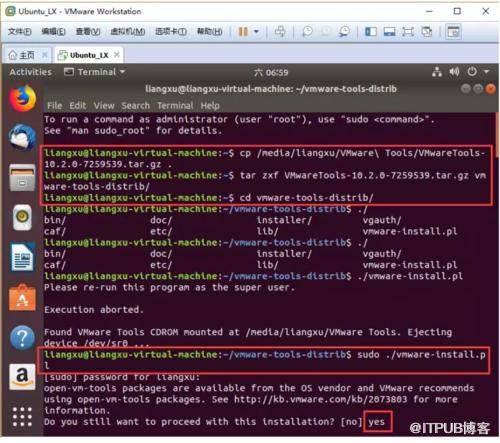Image resolution: width=500 pixels, height=443 pixels.
Task: Select the Ubuntu_LX tab
Action: pos(89,55)
